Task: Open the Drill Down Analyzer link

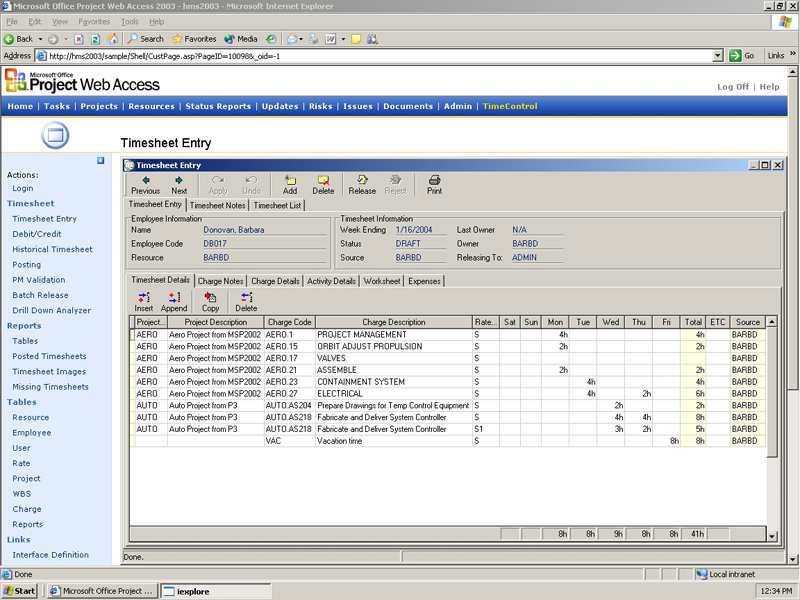Action: [52, 310]
